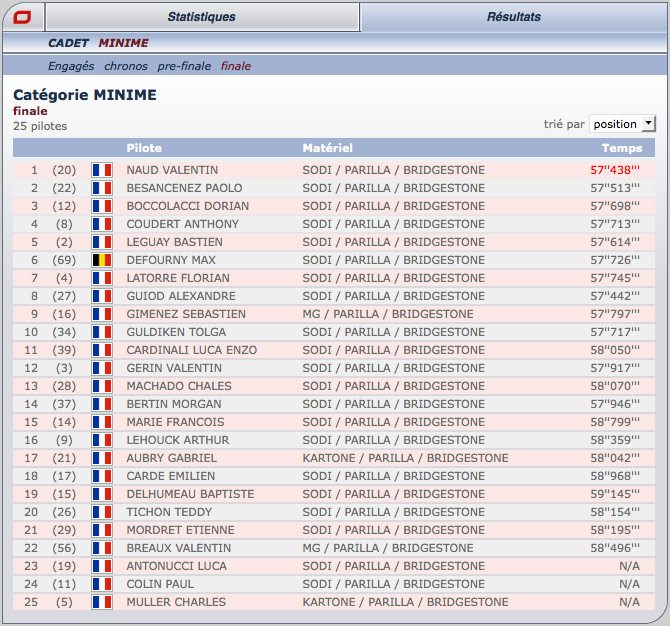The width and height of the screenshot is (670, 626).
Task: Click the French flag next to NAUD VALENTIN
Action: [x=102, y=170]
